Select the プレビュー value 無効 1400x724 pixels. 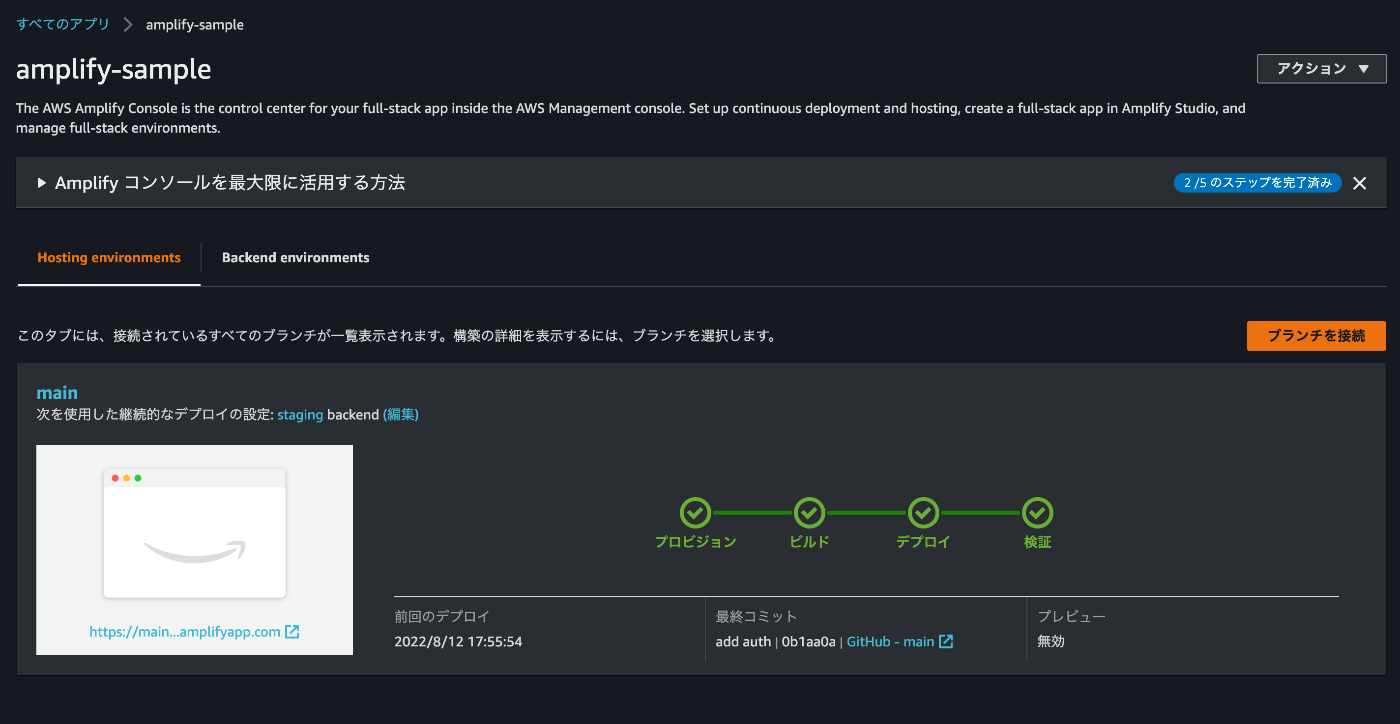(1051, 641)
